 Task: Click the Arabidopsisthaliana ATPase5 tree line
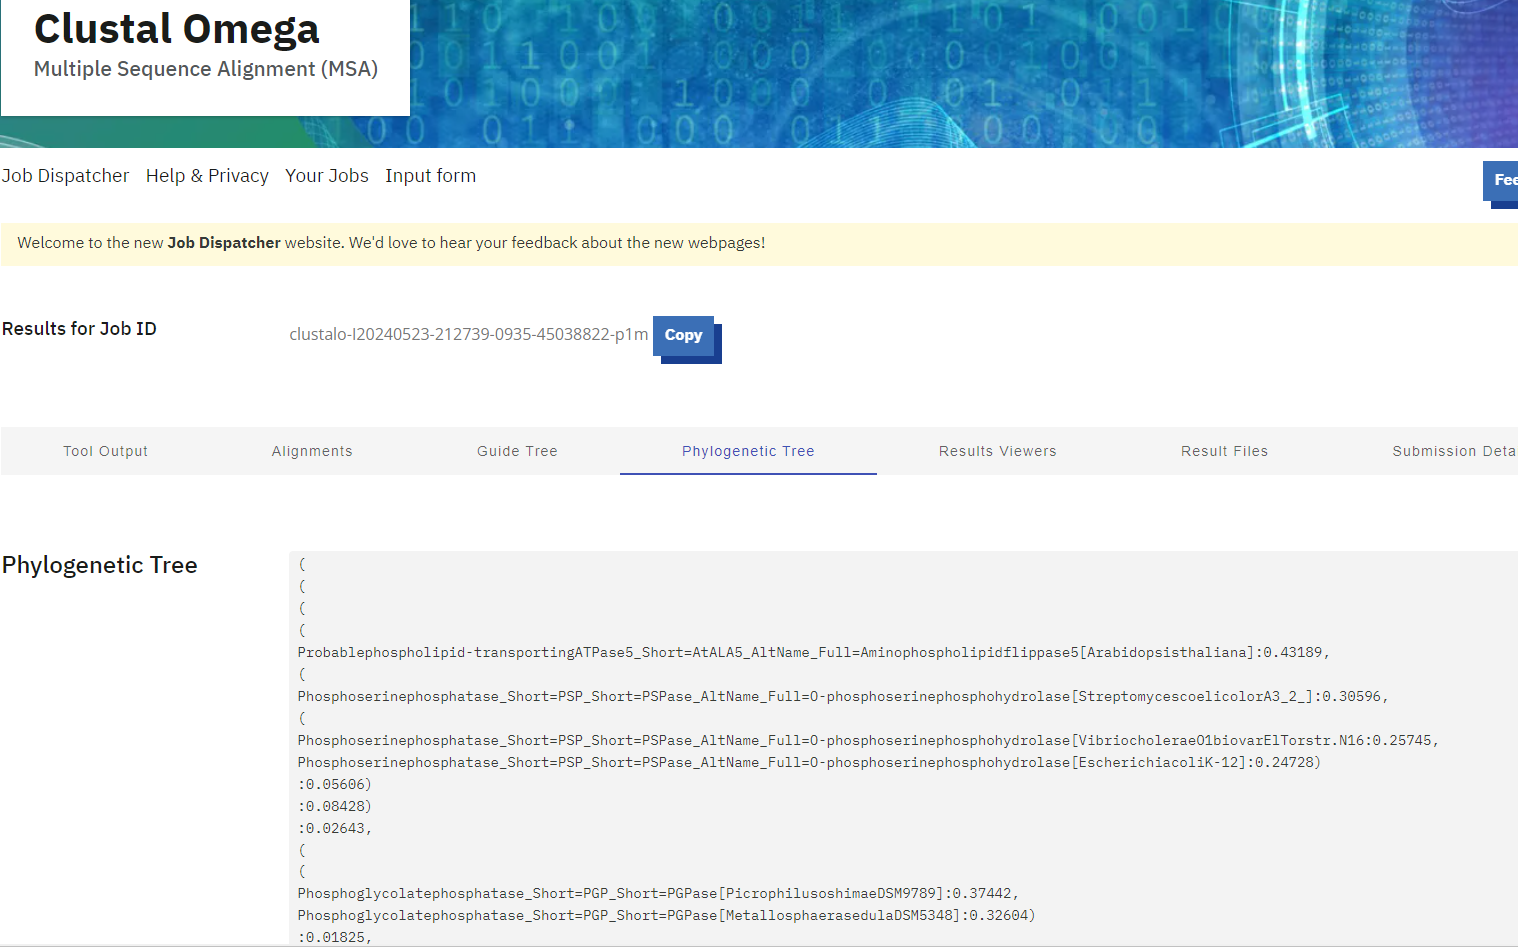(x=814, y=653)
